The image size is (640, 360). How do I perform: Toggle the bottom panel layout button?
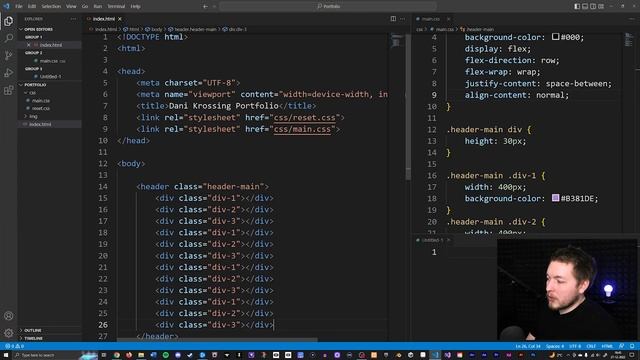585,7
